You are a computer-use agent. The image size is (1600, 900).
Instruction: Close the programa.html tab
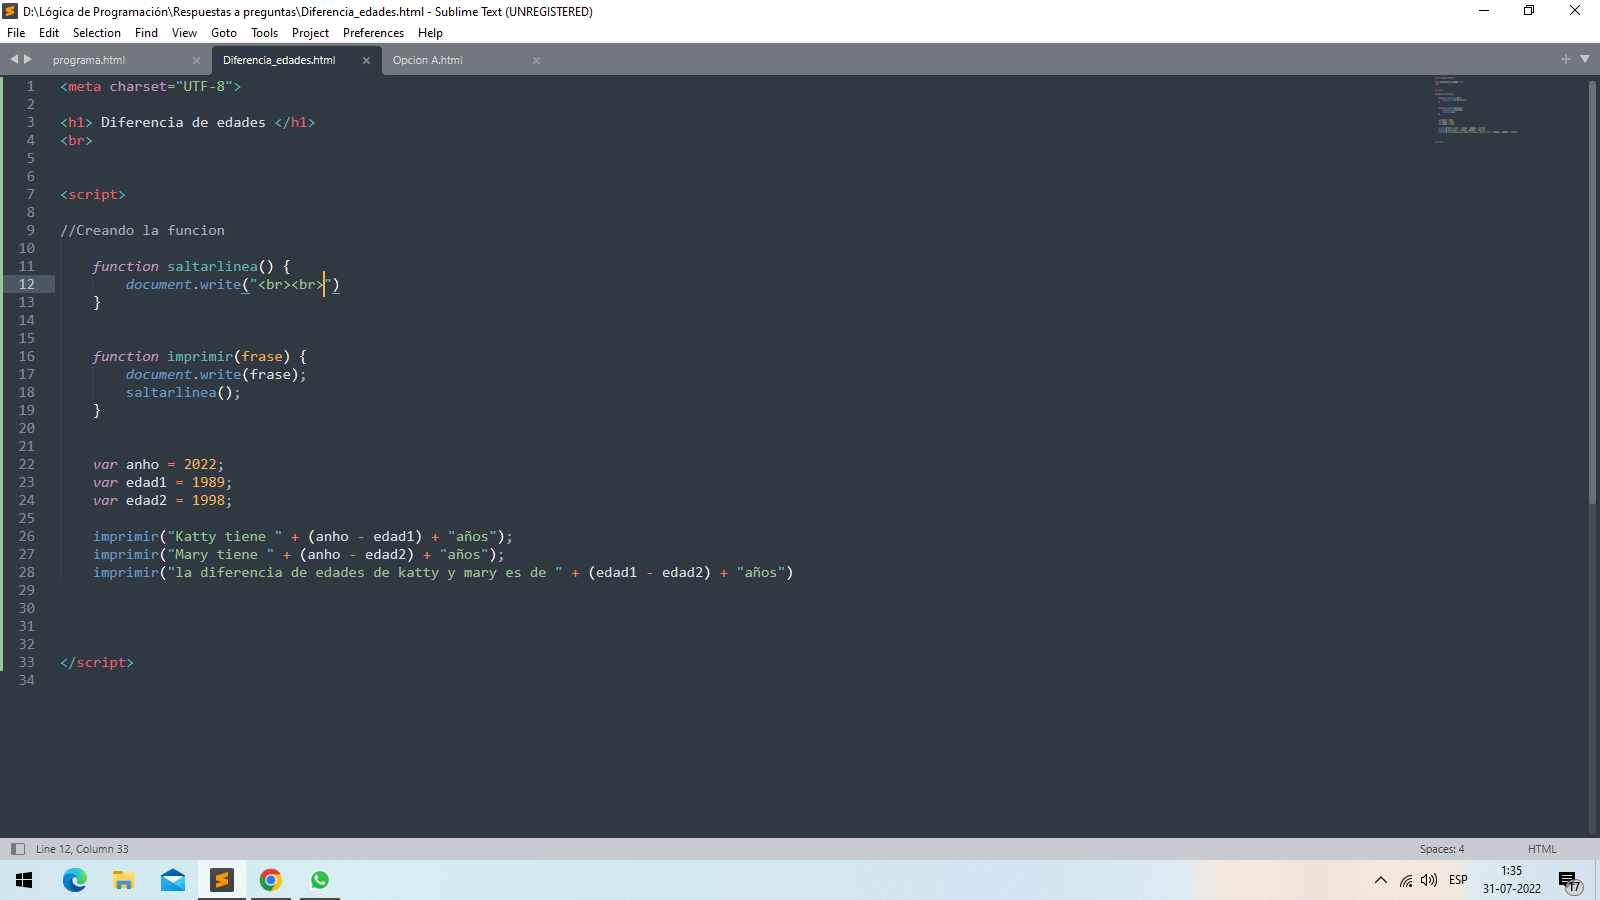pyautogui.click(x=196, y=61)
